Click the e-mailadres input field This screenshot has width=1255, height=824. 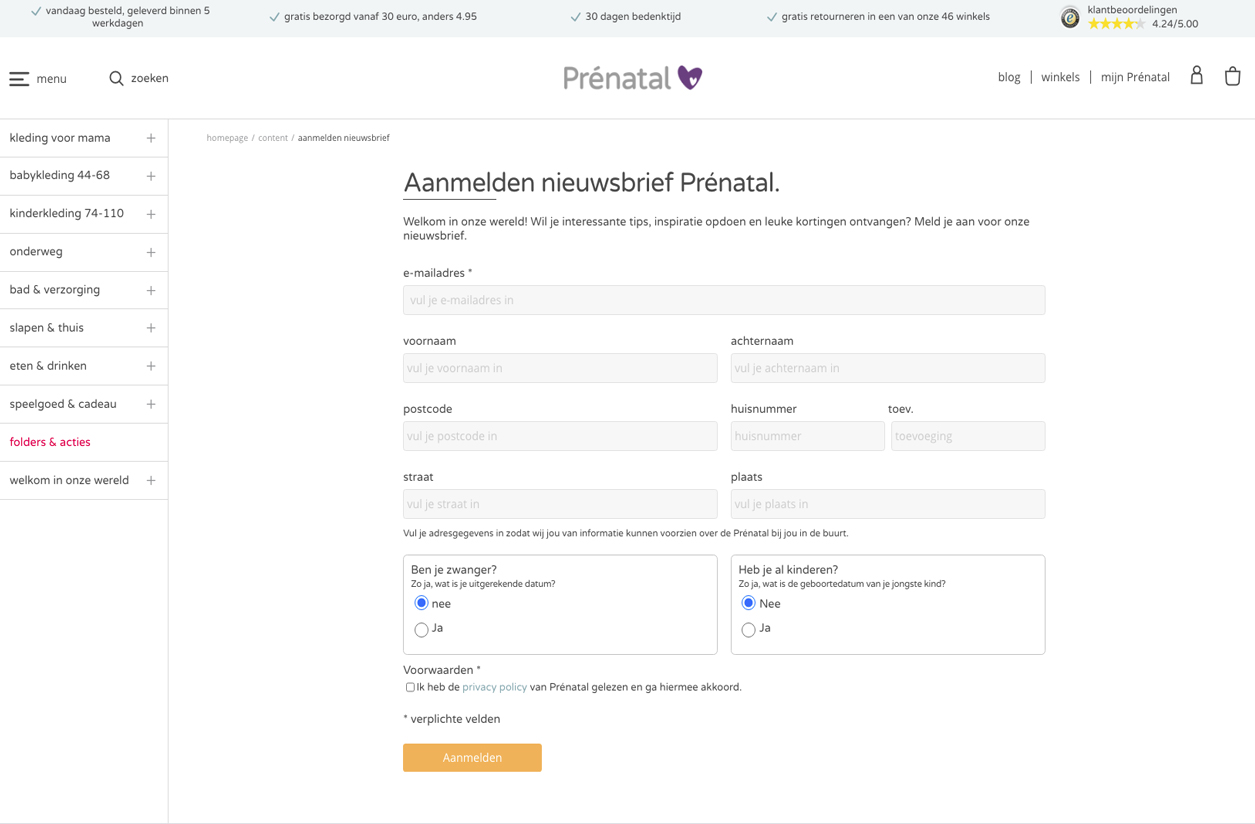pyautogui.click(x=723, y=300)
